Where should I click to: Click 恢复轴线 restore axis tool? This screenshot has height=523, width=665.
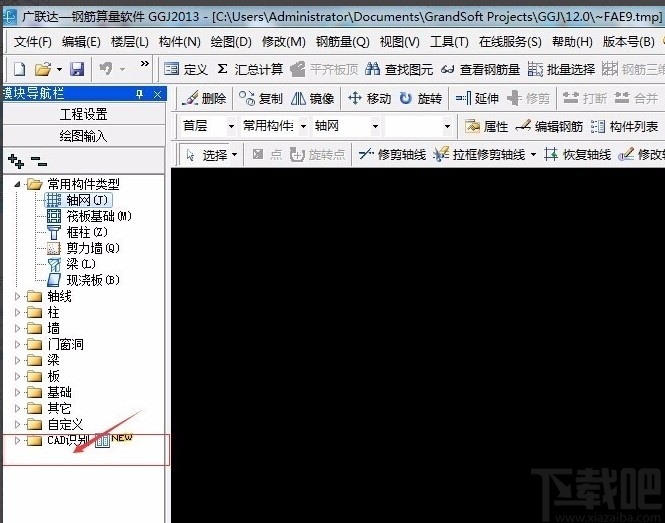[578, 155]
